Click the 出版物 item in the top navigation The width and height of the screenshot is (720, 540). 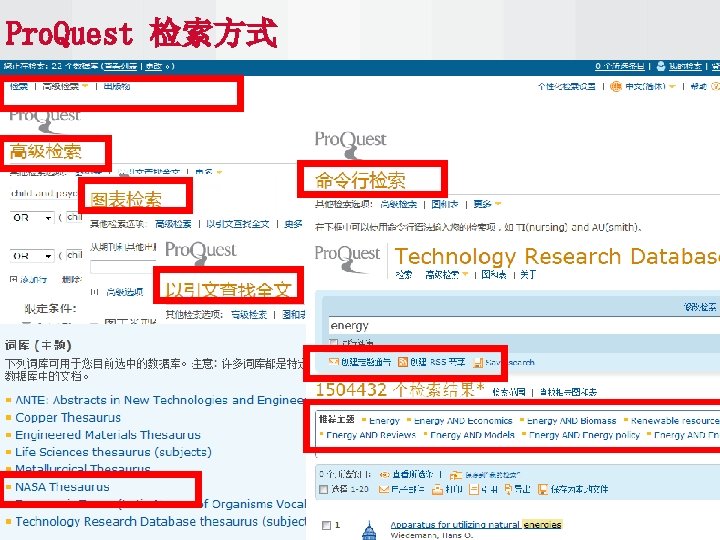coord(117,86)
